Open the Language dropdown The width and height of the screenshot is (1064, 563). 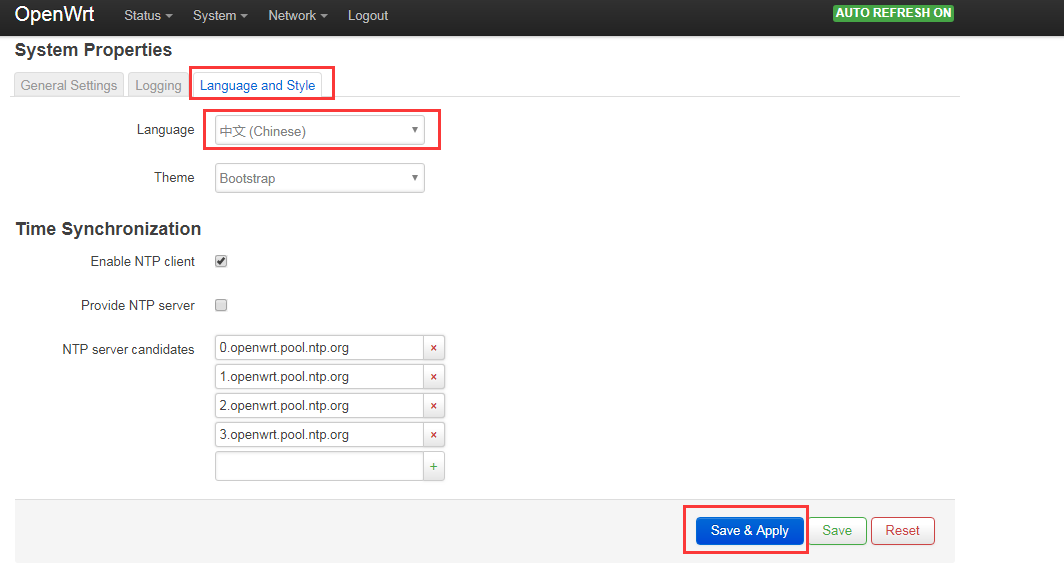(x=320, y=131)
